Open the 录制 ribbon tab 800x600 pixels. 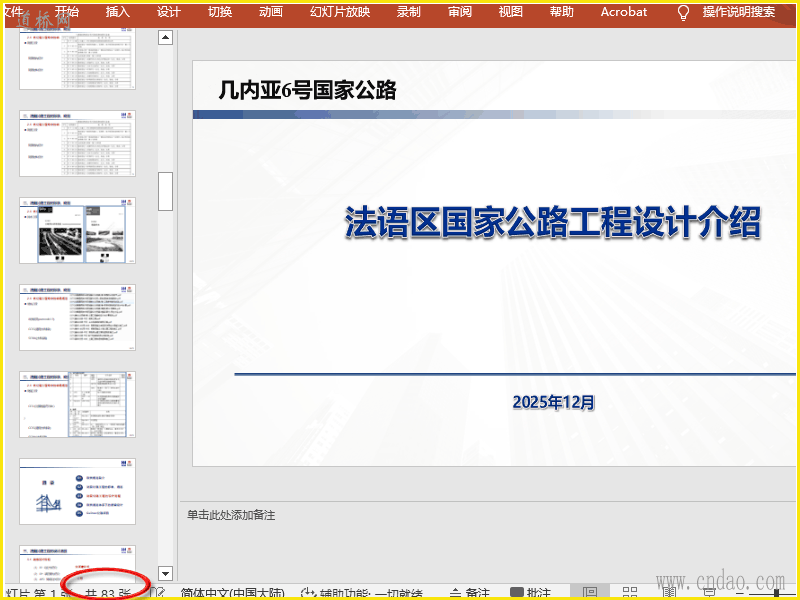click(409, 11)
